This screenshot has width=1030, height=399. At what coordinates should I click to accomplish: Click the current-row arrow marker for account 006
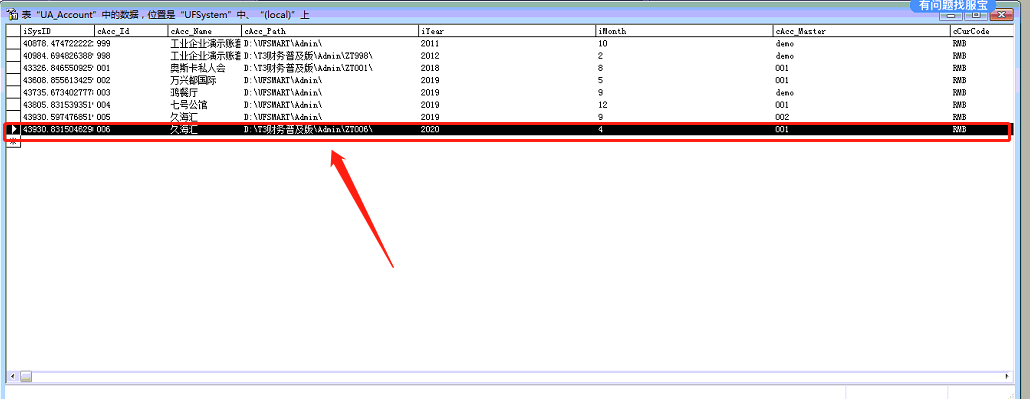[x=14, y=129]
